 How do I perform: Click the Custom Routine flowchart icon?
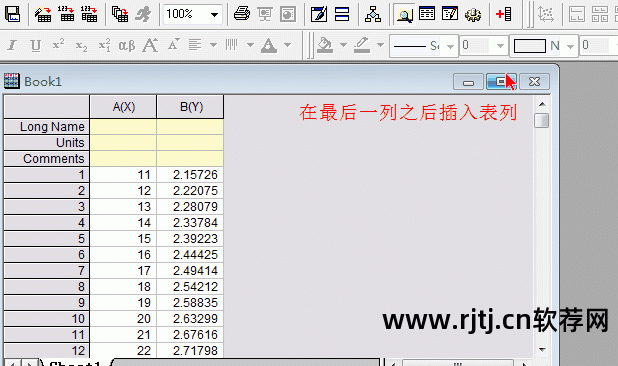click(x=372, y=14)
